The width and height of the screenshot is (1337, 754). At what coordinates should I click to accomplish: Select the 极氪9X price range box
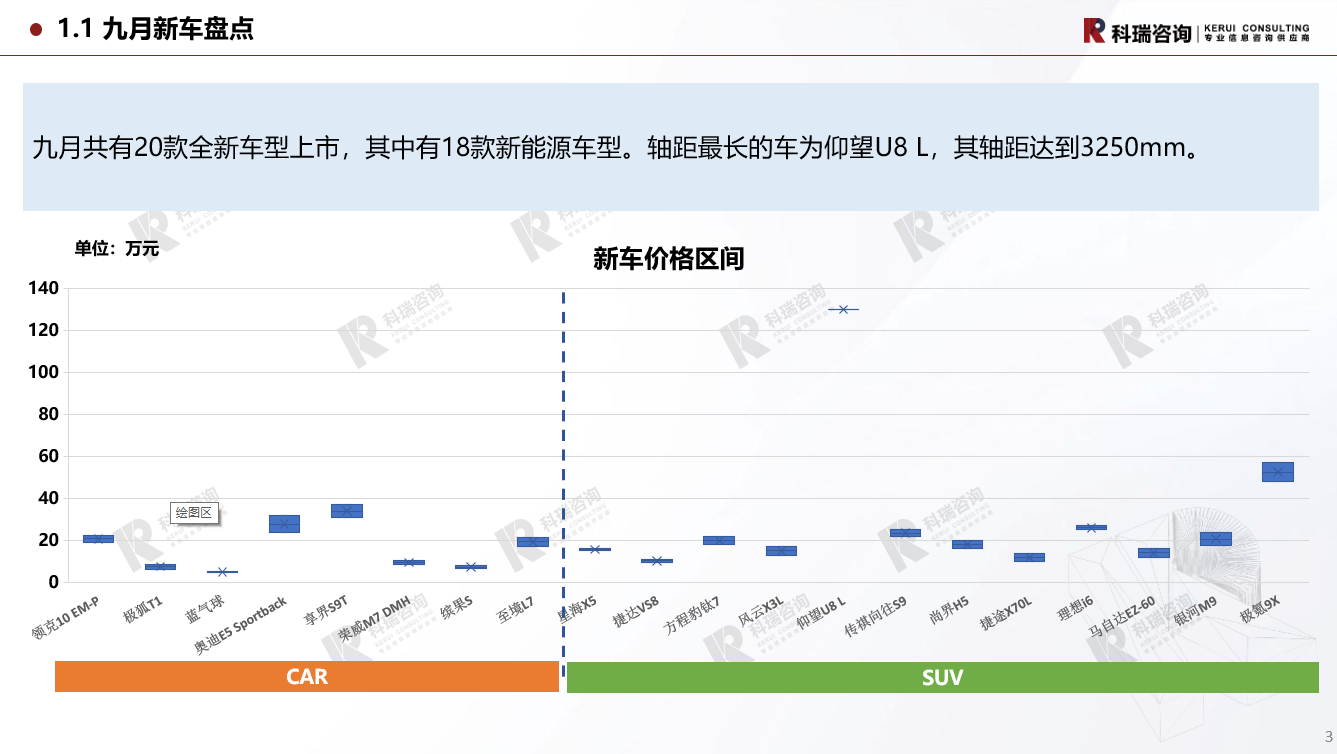(1277, 472)
